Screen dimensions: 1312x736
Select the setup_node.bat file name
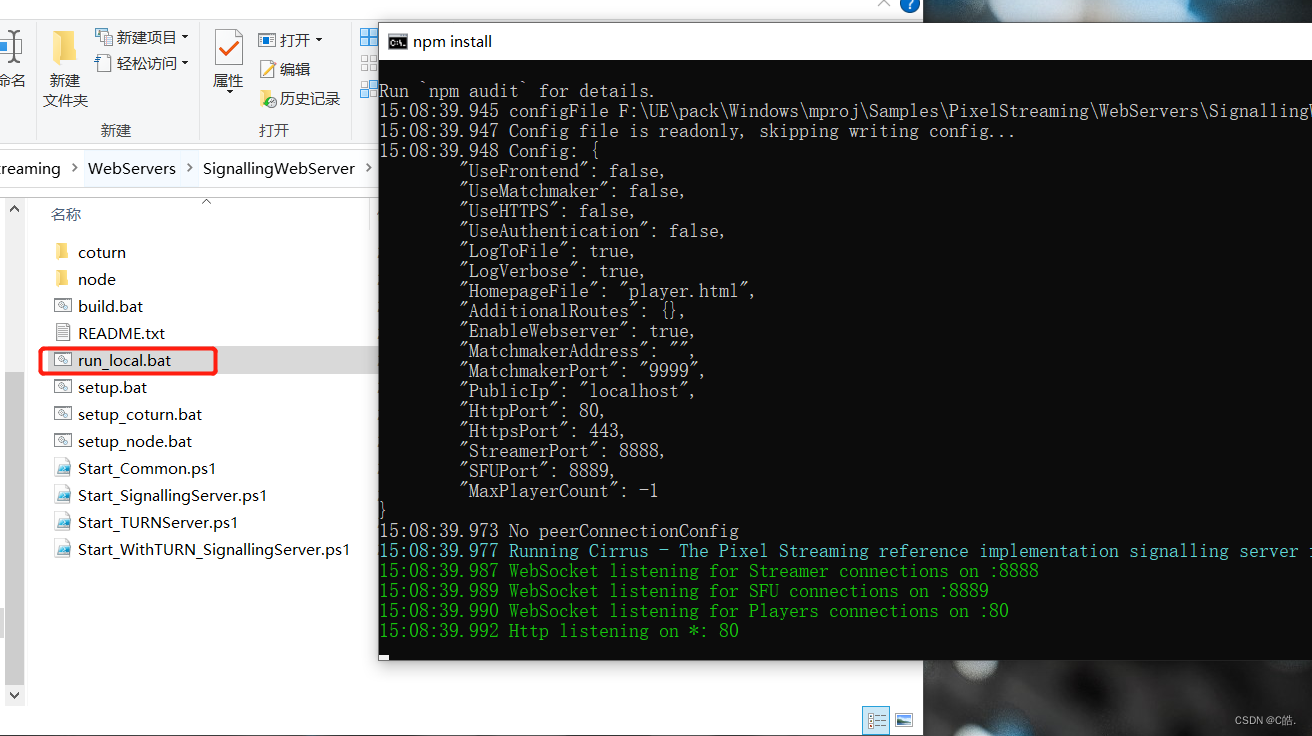click(x=135, y=441)
